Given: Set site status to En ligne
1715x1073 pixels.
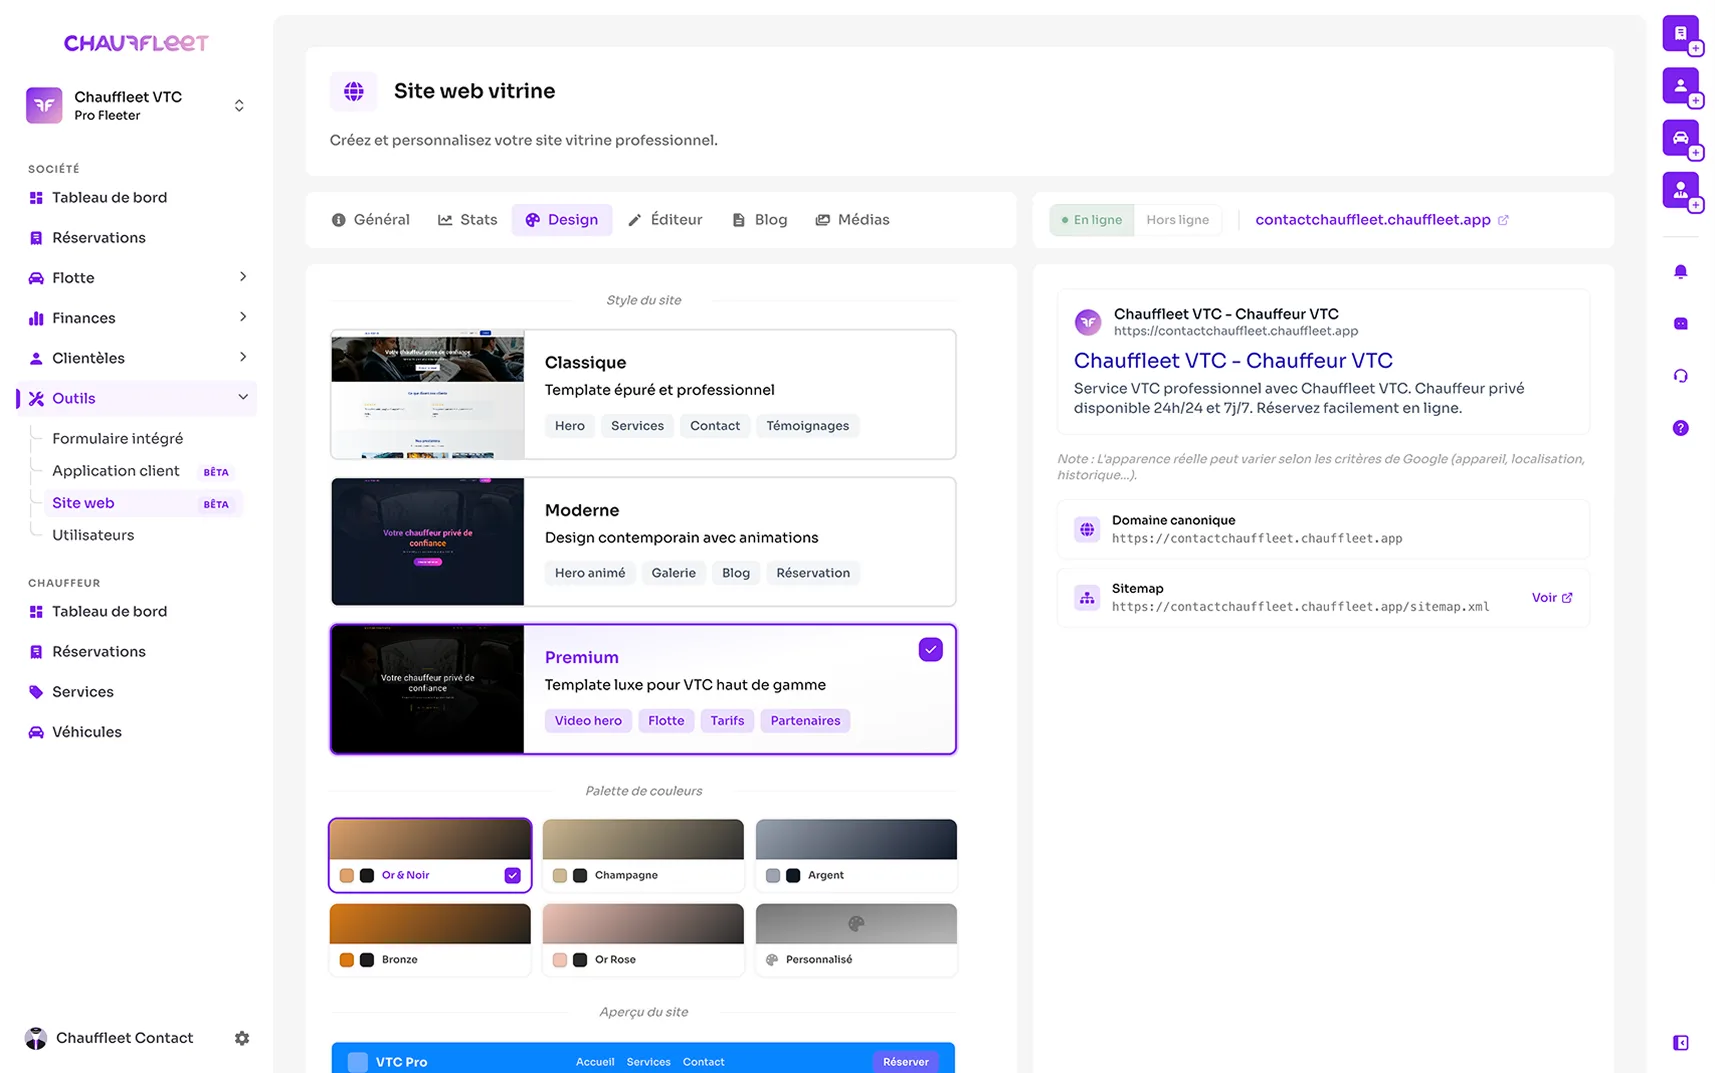Looking at the screenshot, I should (1092, 220).
